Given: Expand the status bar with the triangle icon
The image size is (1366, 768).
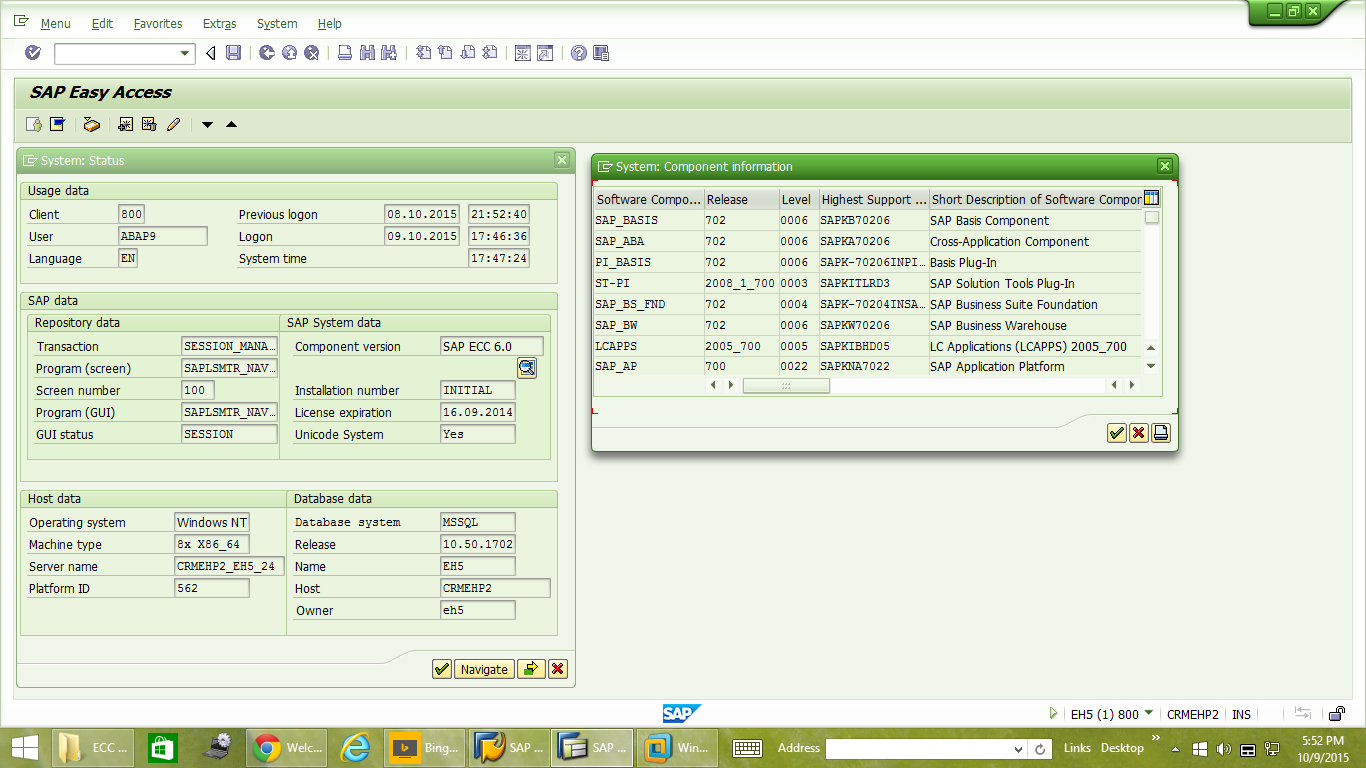Looking at the screenshot, I should tap(1053, 714).
